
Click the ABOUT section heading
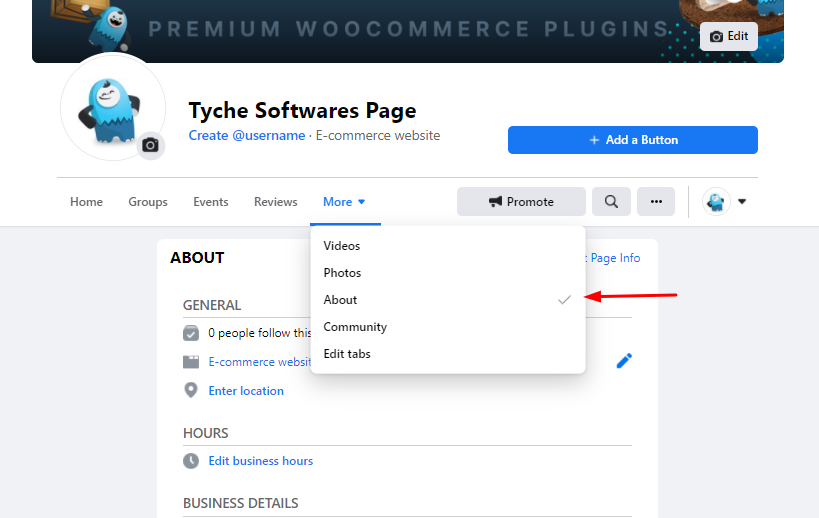click(x=197, y=258)
